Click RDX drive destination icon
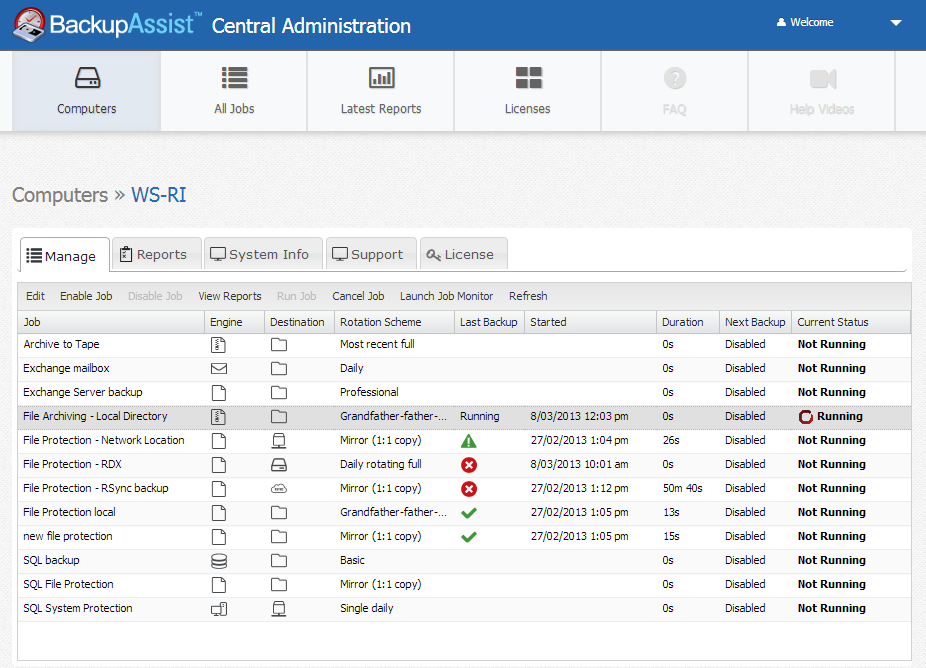The height and width of the screenshot is (668, 926). (x=279, y=465)
